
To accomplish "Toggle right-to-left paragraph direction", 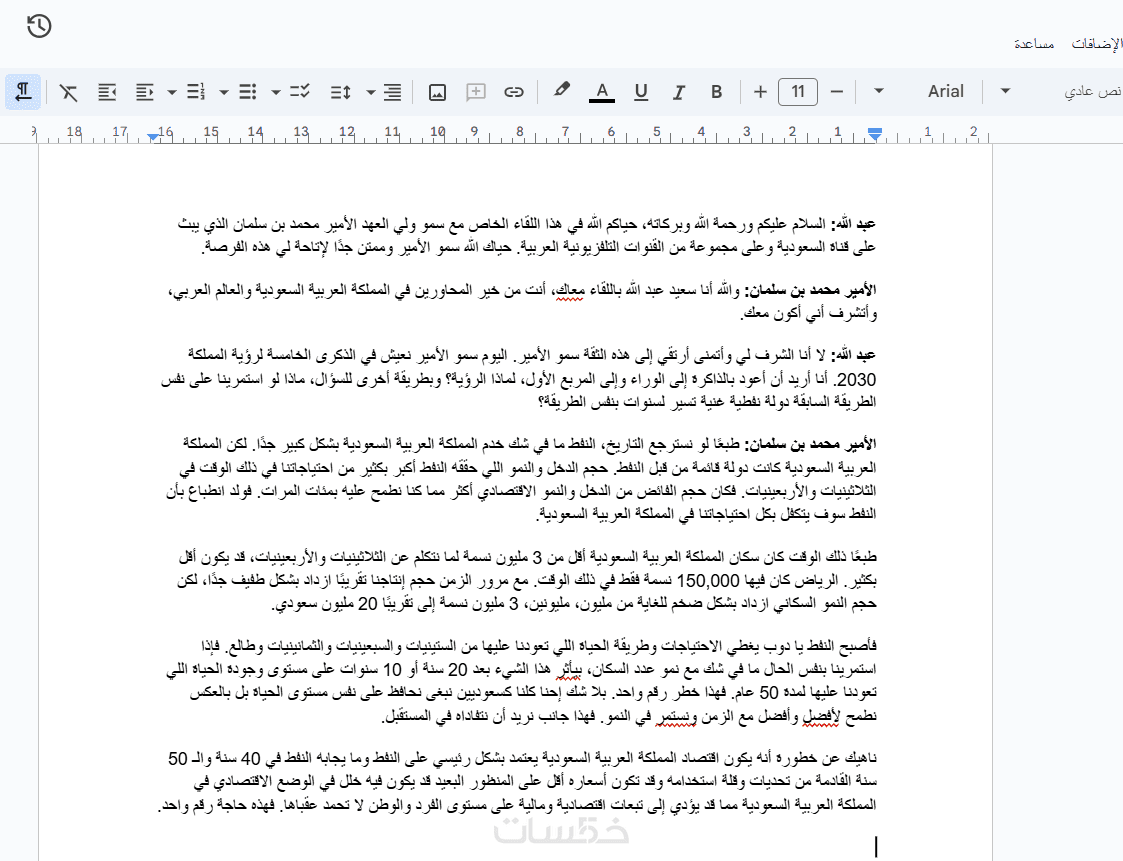I will coord(23,92).
